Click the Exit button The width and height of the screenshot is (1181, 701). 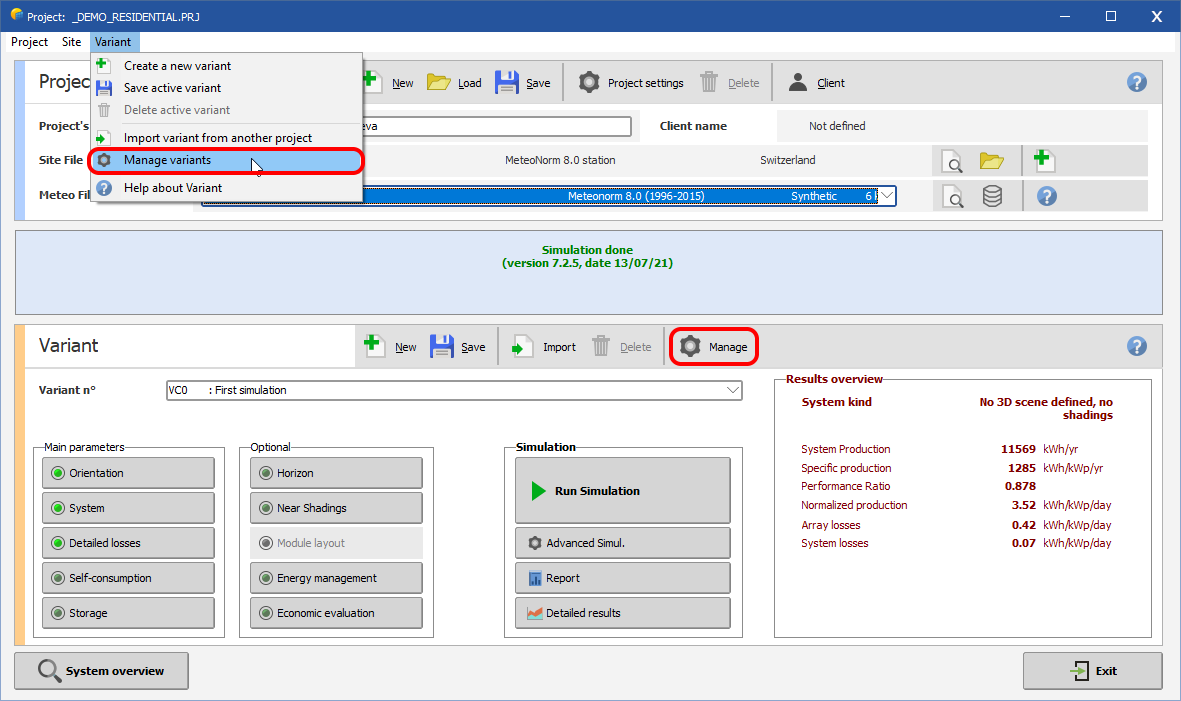click(x=1092, y=671)
